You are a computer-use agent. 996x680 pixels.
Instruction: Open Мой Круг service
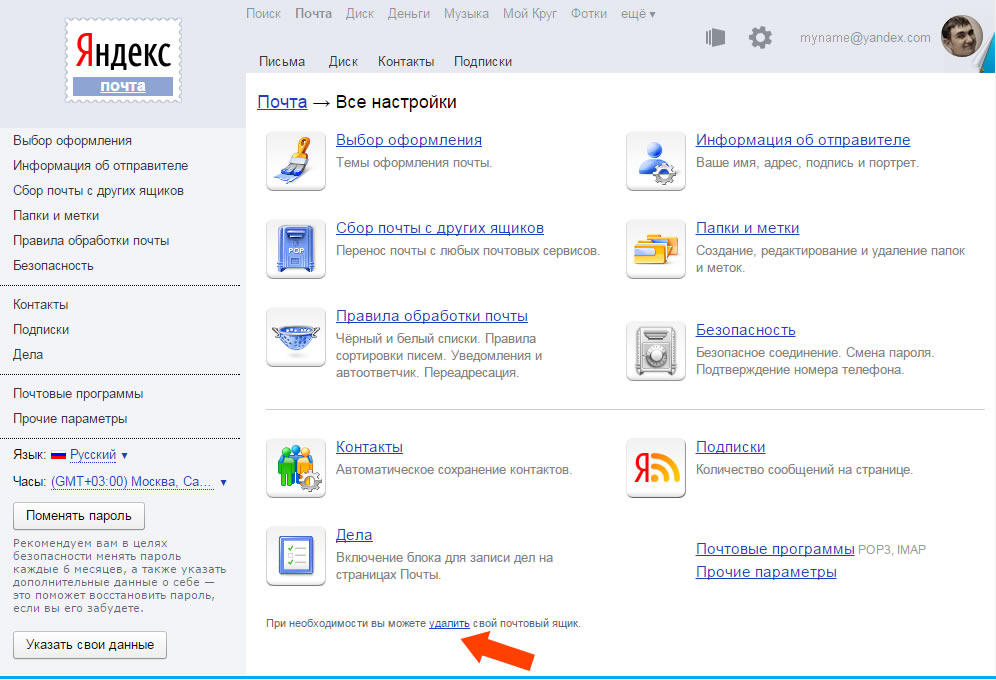point(530,13)
